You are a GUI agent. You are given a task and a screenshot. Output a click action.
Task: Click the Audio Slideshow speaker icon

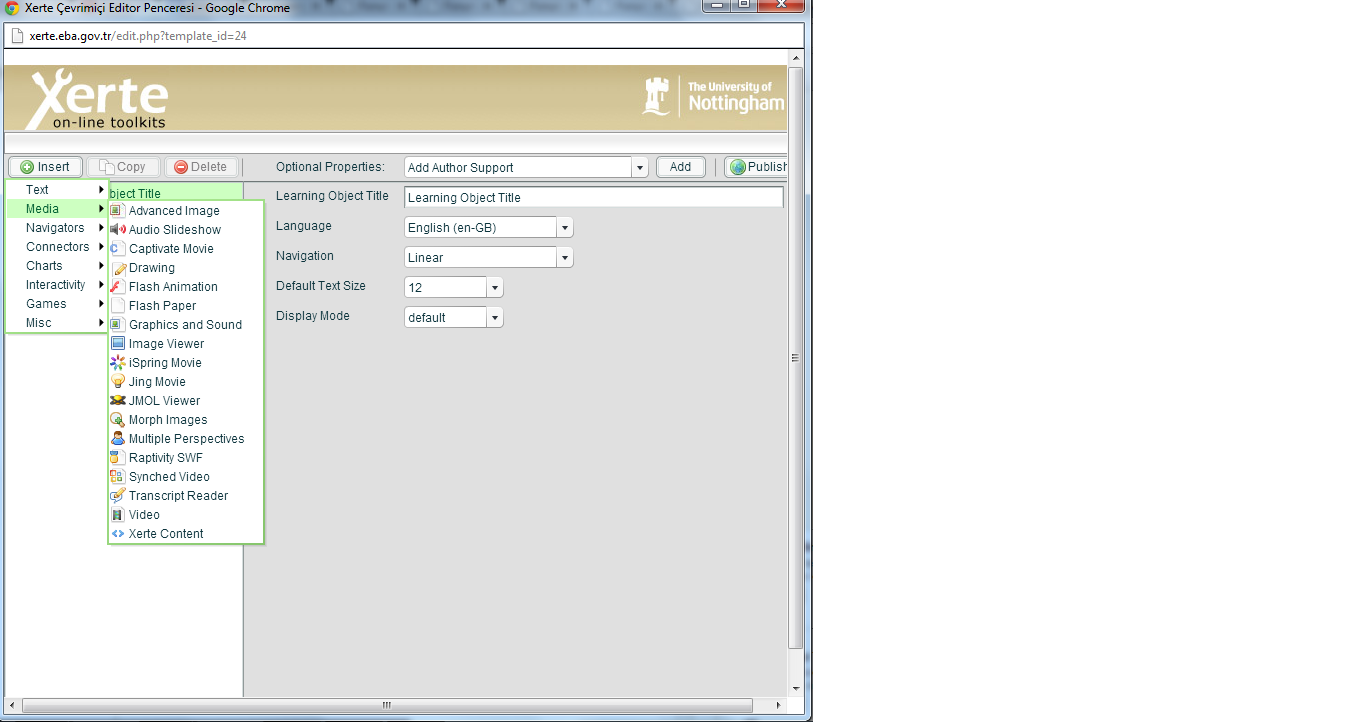tap(117, 230)
